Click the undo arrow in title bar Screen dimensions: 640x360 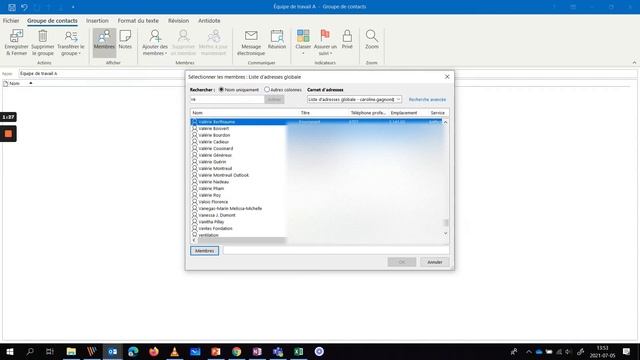(24, 7)
